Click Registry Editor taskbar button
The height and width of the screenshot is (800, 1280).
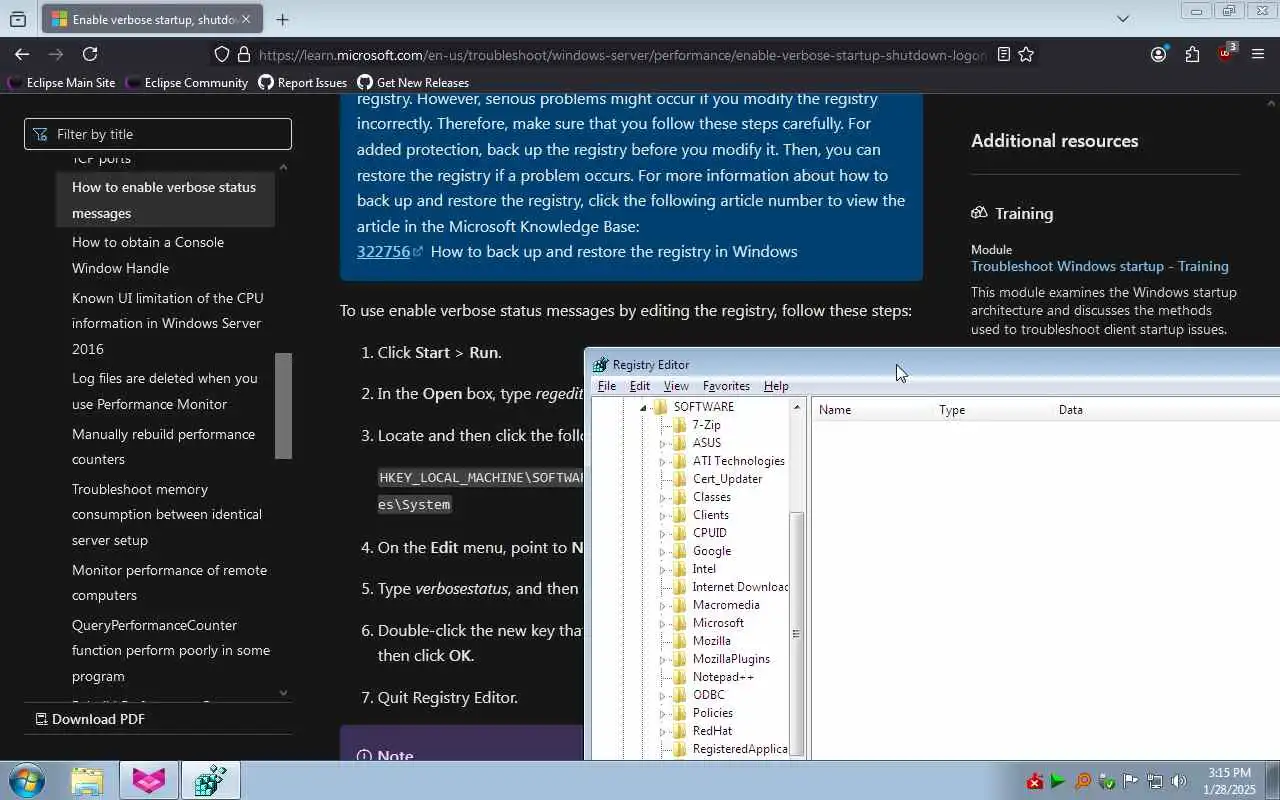(x=210, y=781)
